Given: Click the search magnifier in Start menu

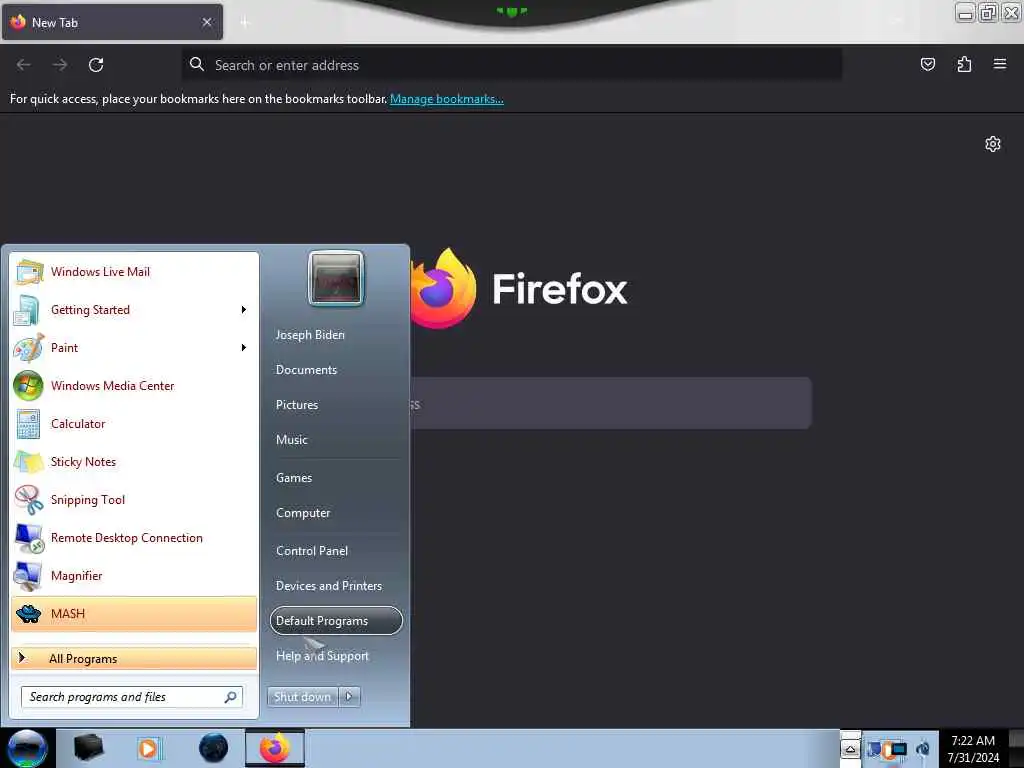Looking at the screenshot, I should tap(231, 697).
